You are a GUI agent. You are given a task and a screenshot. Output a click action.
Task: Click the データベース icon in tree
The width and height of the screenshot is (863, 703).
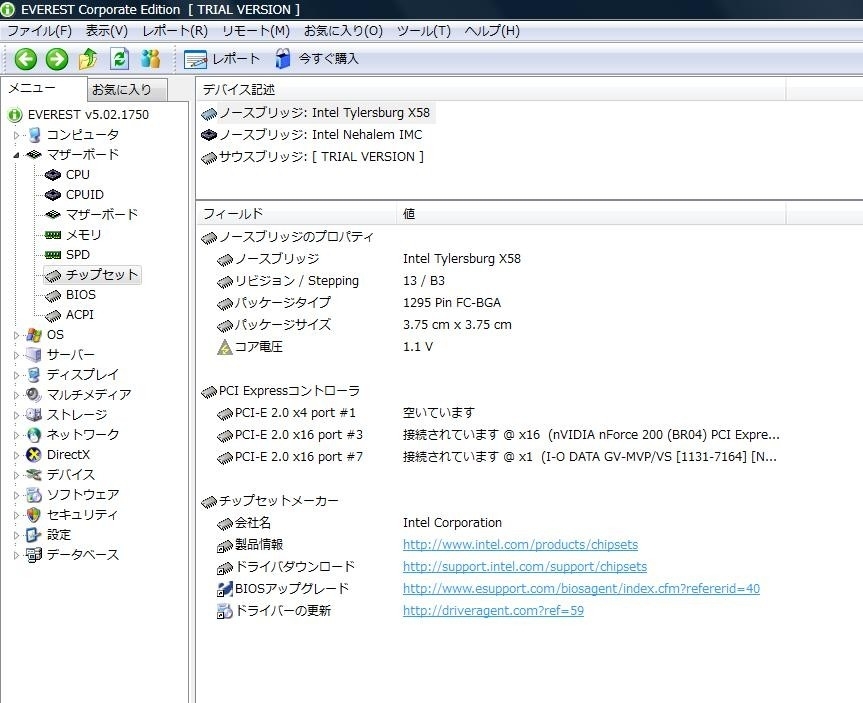(x=34, y=555)
